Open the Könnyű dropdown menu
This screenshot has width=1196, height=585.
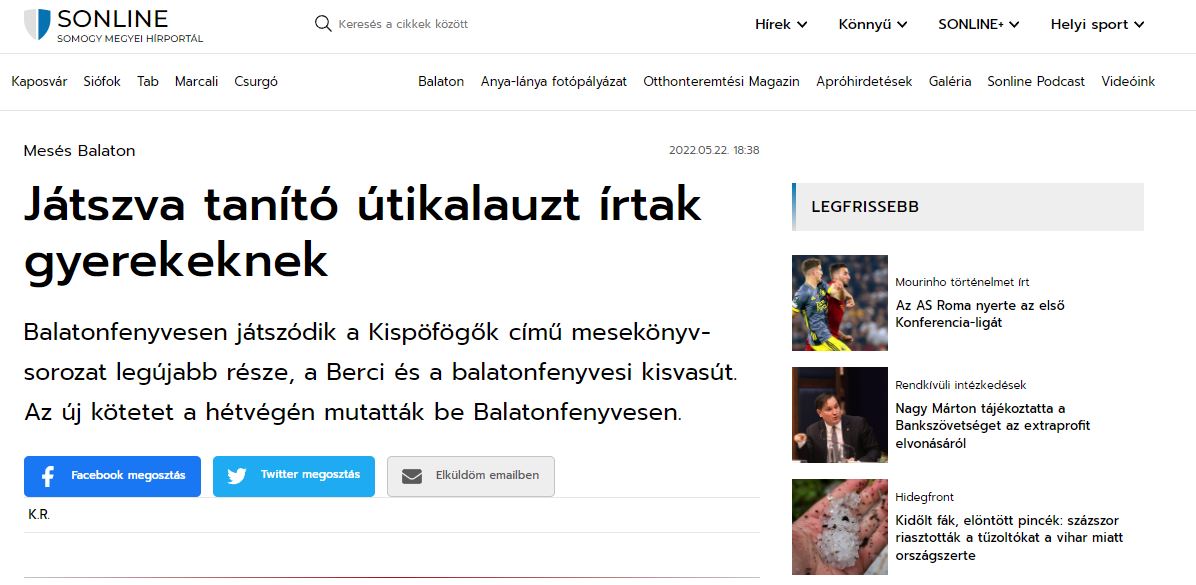pyautogui.click(x=873, y=25)
